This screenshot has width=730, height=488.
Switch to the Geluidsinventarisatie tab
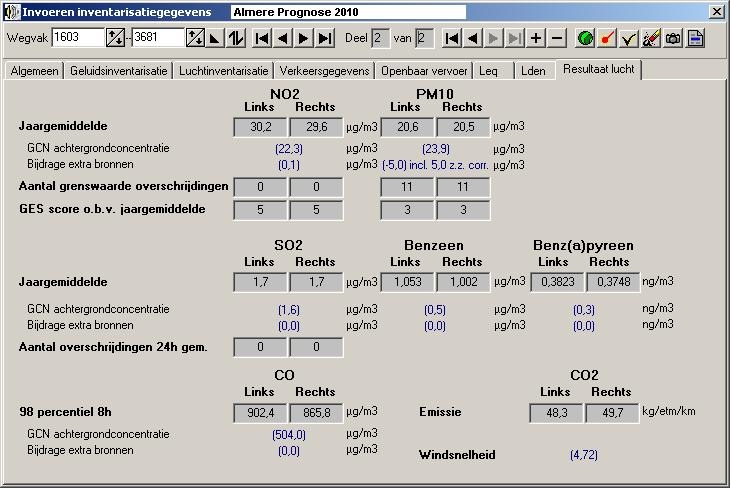pos(118,71)
